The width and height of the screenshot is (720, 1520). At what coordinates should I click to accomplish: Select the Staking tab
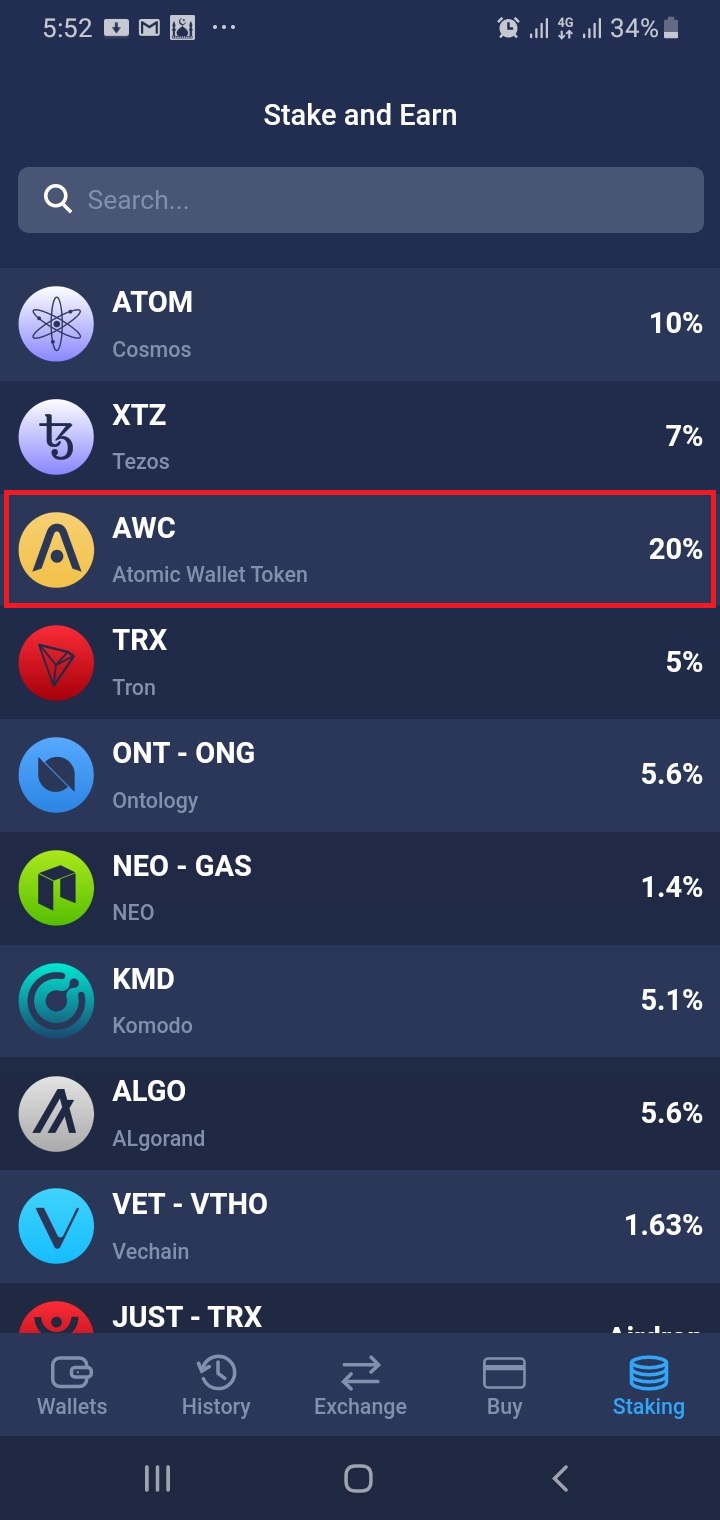click(648, 1385)
